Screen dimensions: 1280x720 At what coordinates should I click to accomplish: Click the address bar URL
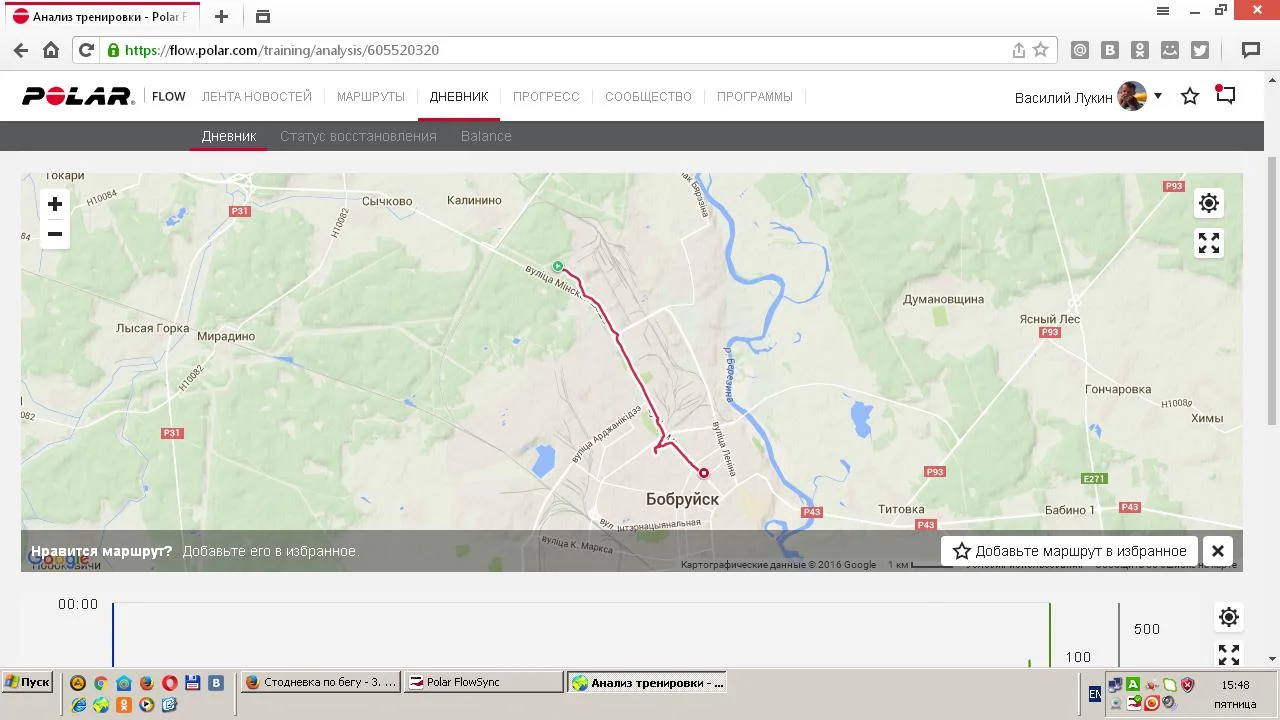(x=282, y=50)
